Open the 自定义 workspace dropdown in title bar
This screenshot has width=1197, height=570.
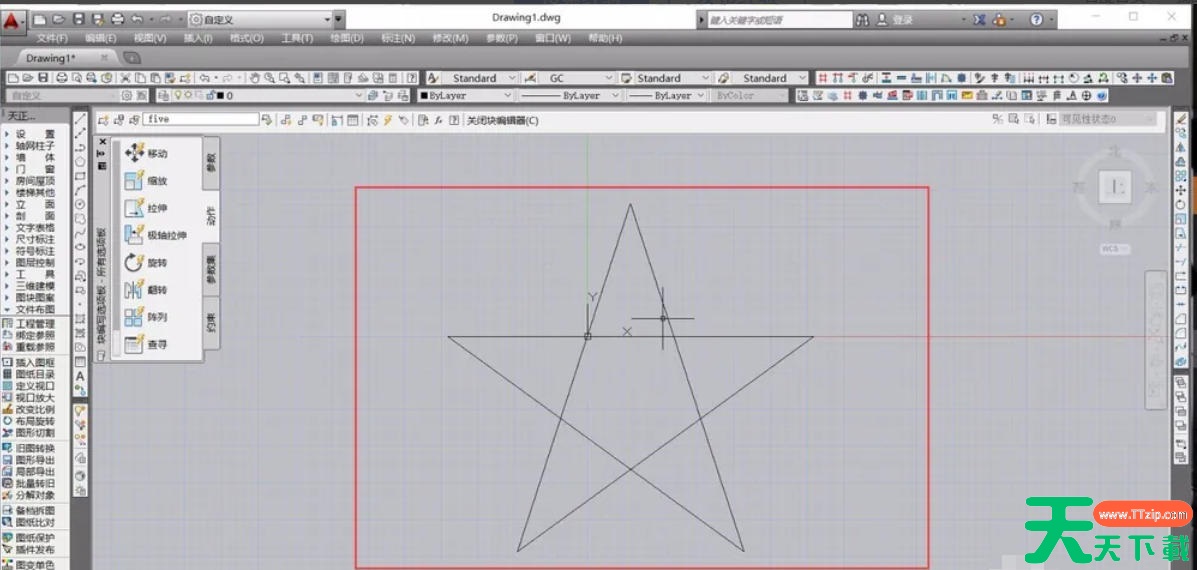click(260, 19)
